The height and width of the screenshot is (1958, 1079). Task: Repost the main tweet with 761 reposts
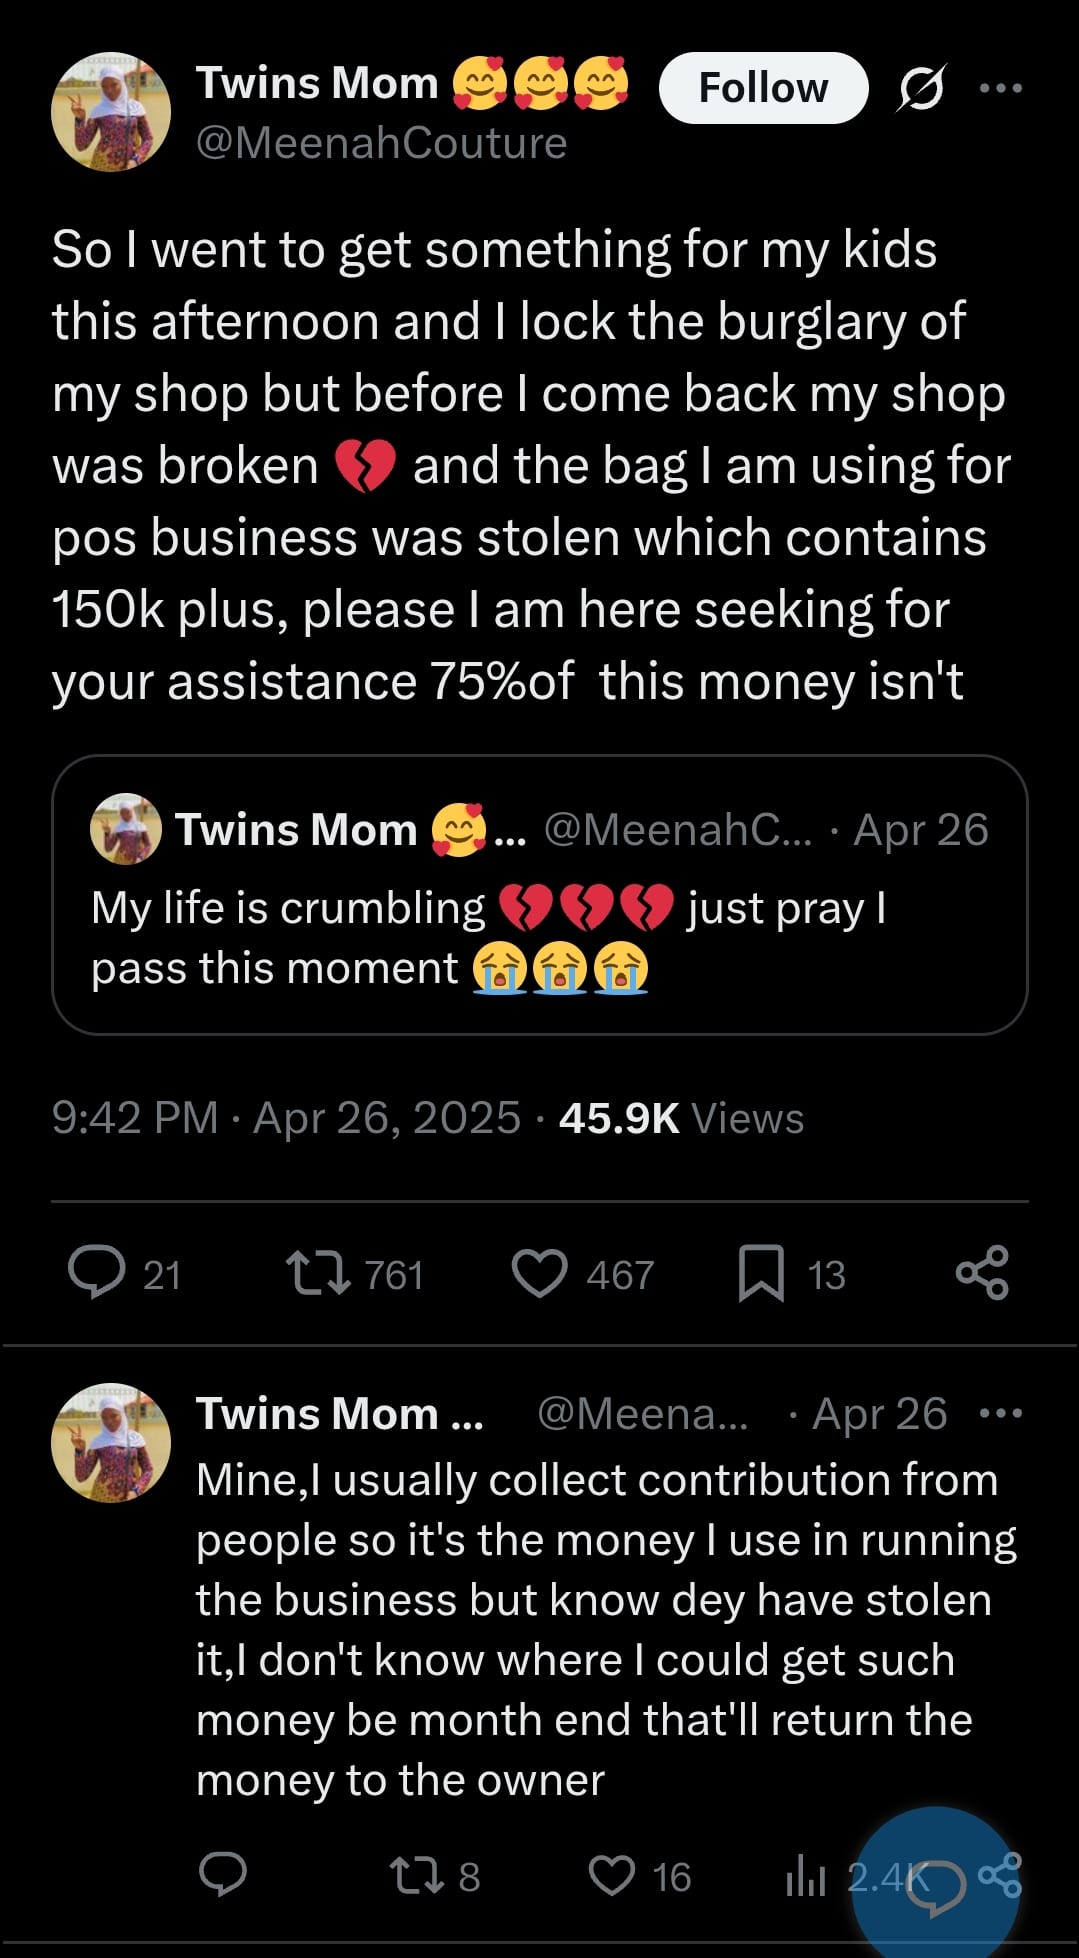pos(318,1273)
